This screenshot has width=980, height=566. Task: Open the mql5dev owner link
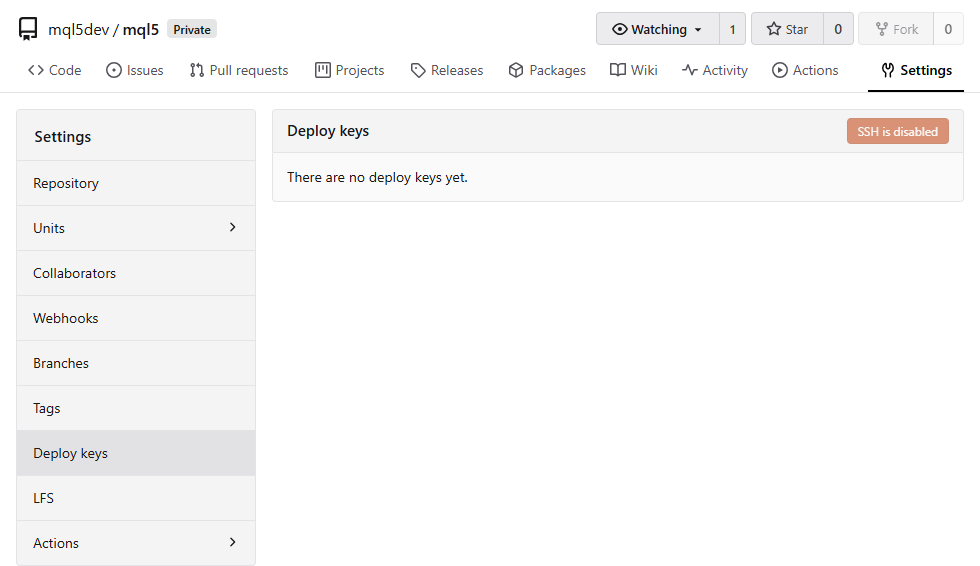click(78, 29)
